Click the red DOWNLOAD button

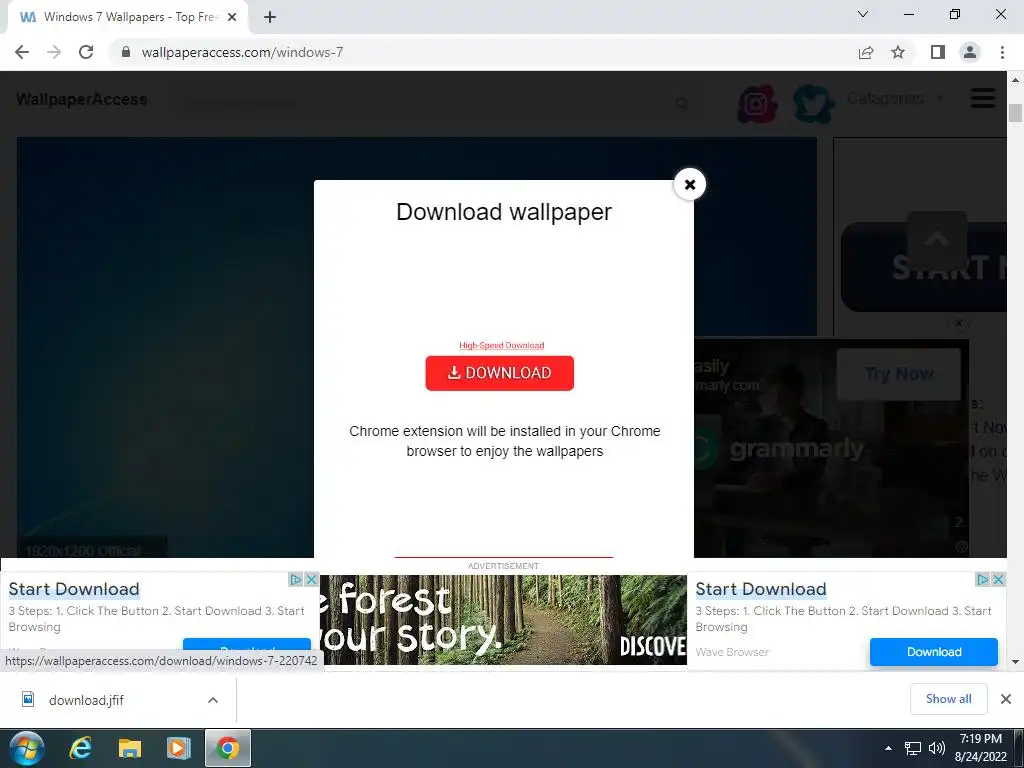click(x=500, y=373)
